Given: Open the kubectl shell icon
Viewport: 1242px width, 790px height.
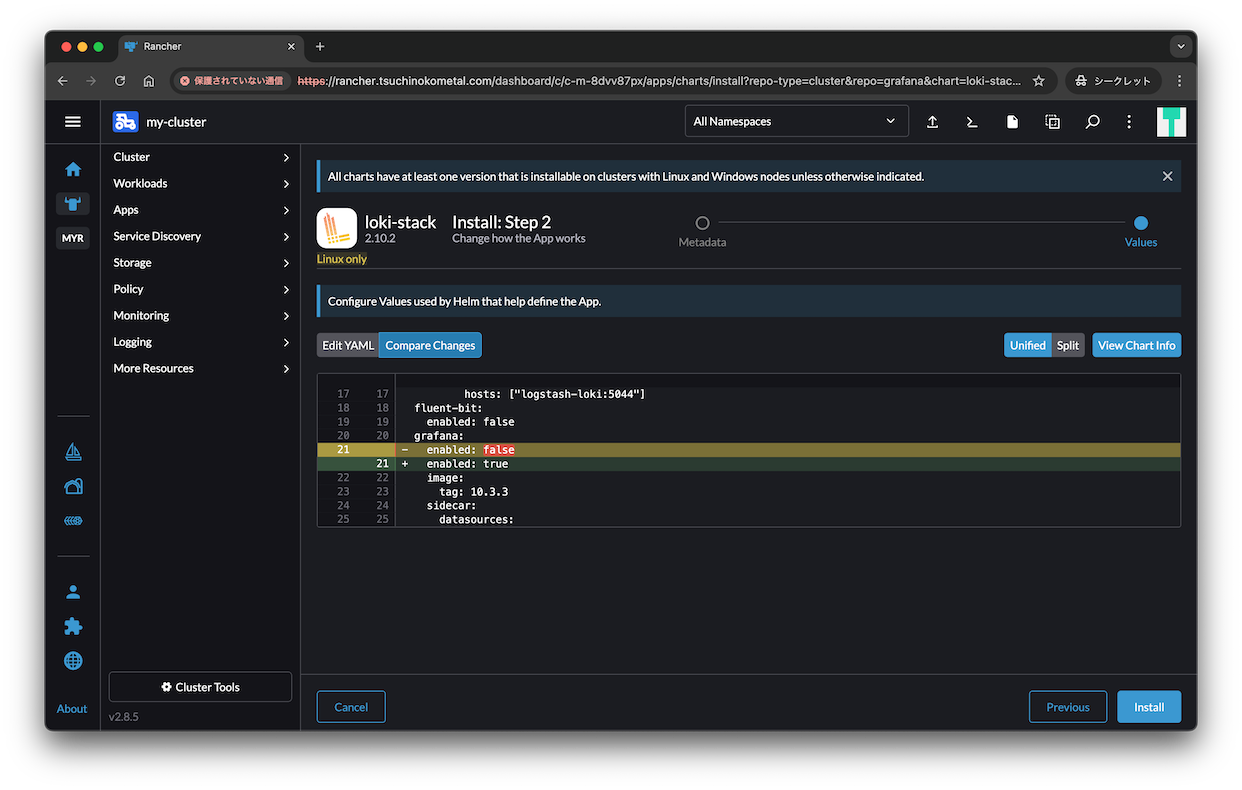Looking at the screenshot, I should [x=971, y=121].
